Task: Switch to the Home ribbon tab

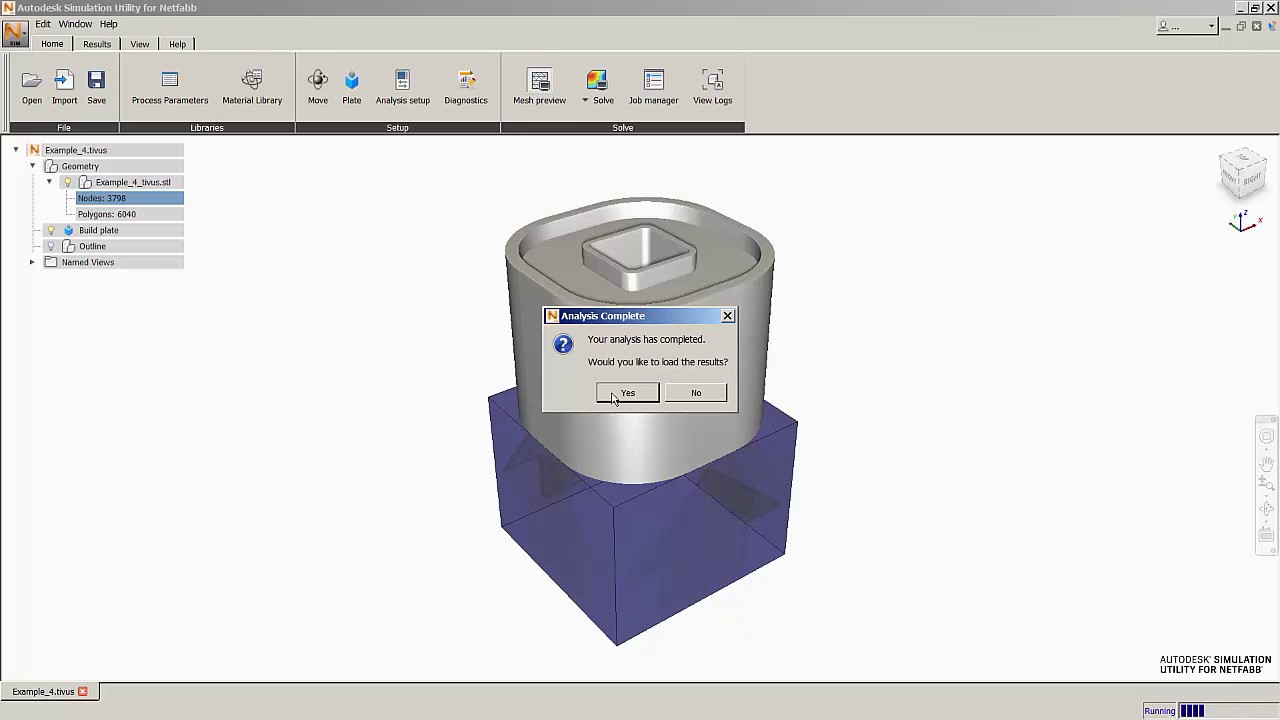Action: coord(52,44)
